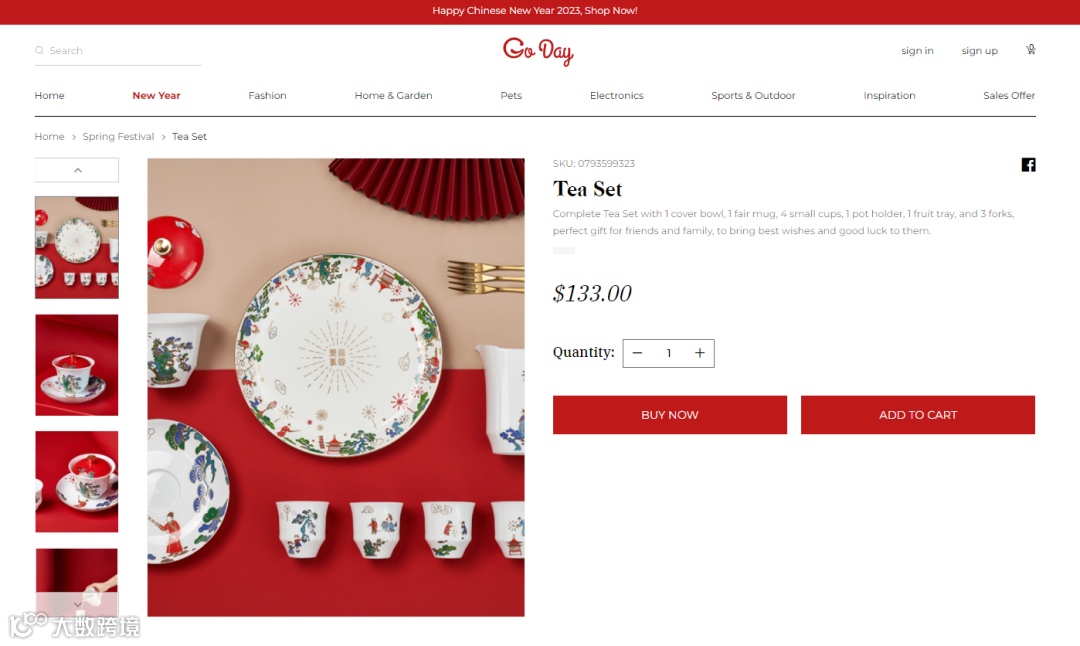Go to Spring Festival breadcrumb
Image resolution: width=1080 pixels, height=646 pixels.
(x=118, y=136)
